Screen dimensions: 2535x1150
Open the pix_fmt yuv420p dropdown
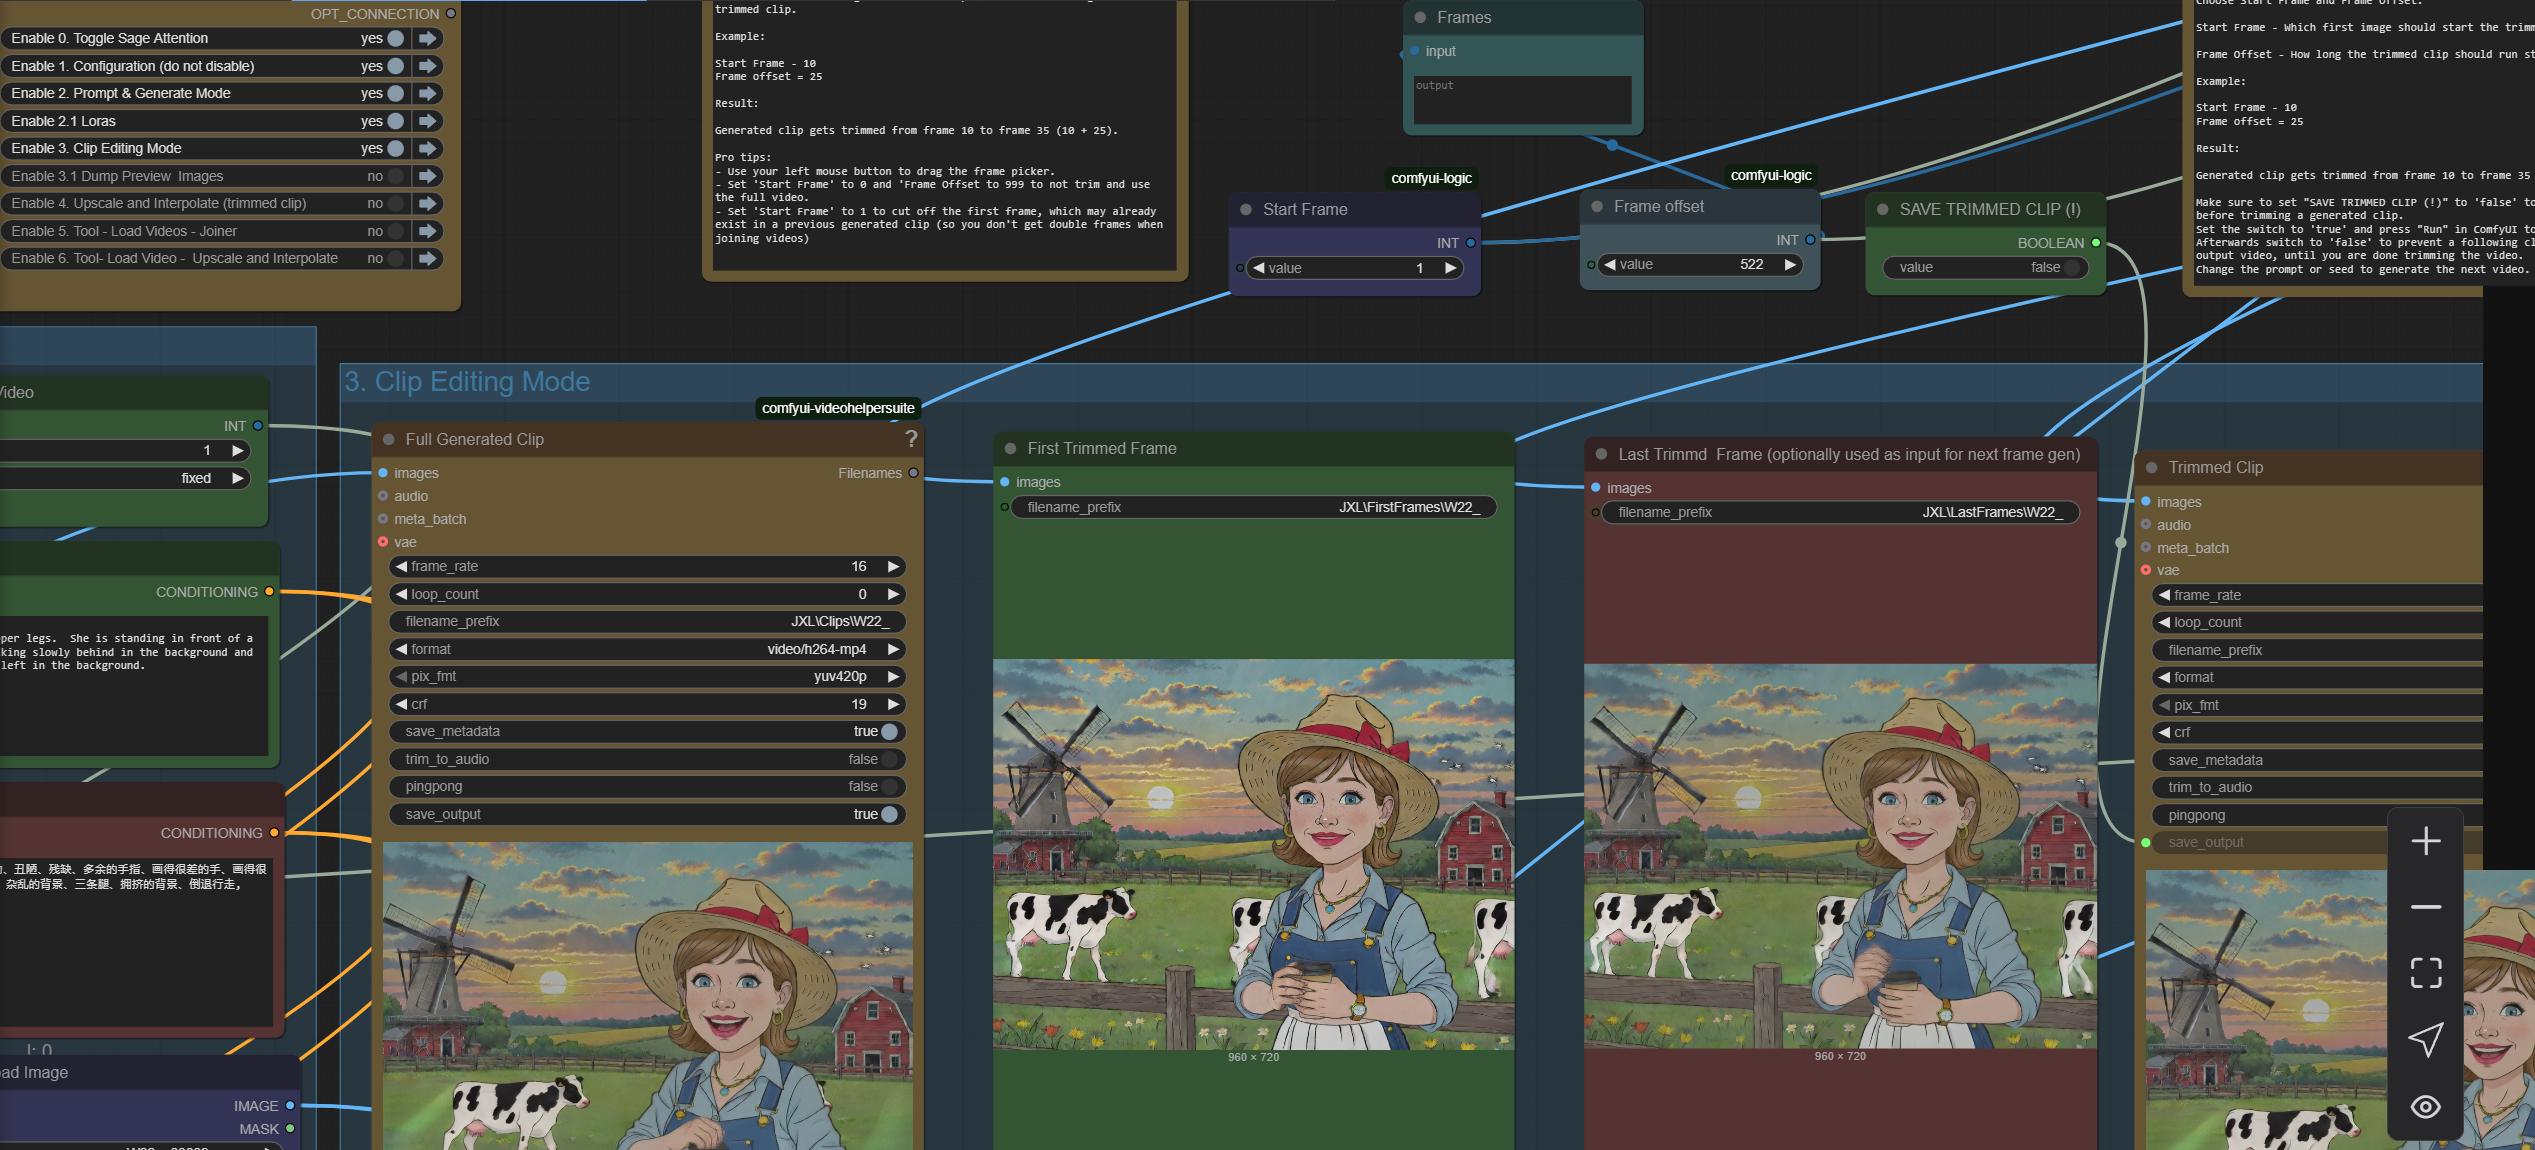(x=839, y=676)
